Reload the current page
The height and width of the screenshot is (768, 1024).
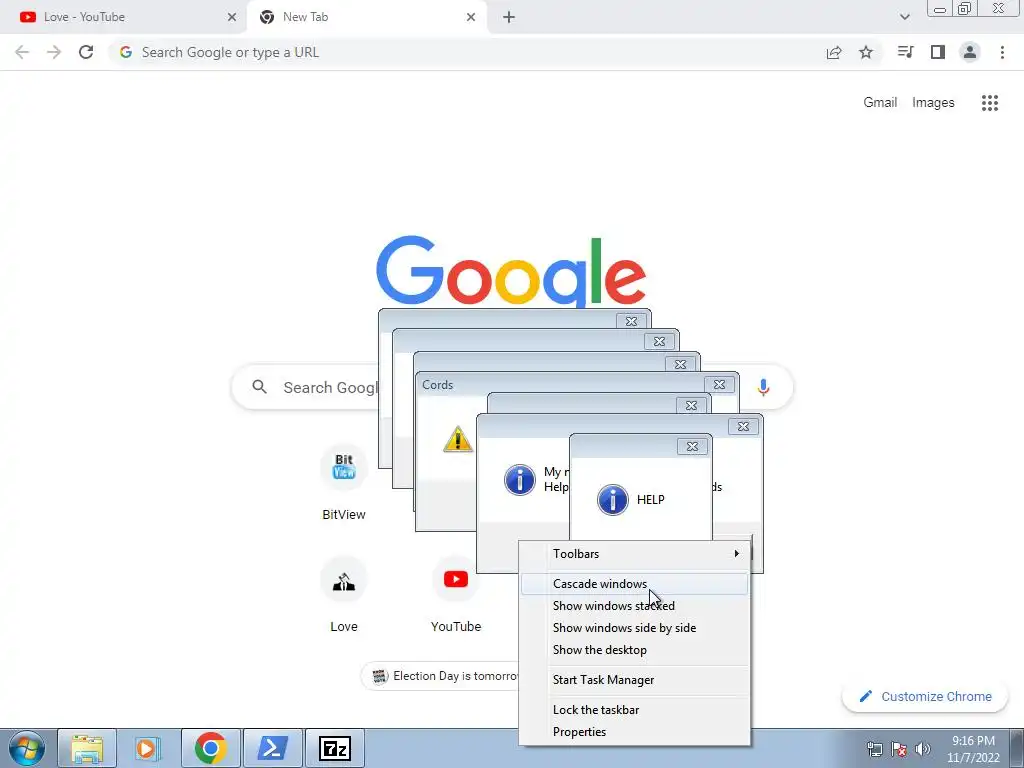(x=86, y=52)
